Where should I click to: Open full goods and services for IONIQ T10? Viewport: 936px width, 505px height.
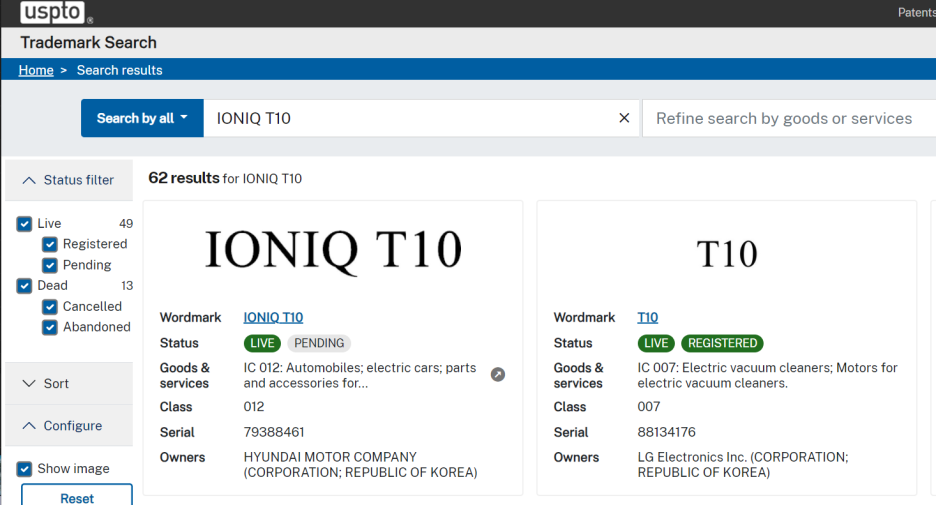tap(498, 374)
